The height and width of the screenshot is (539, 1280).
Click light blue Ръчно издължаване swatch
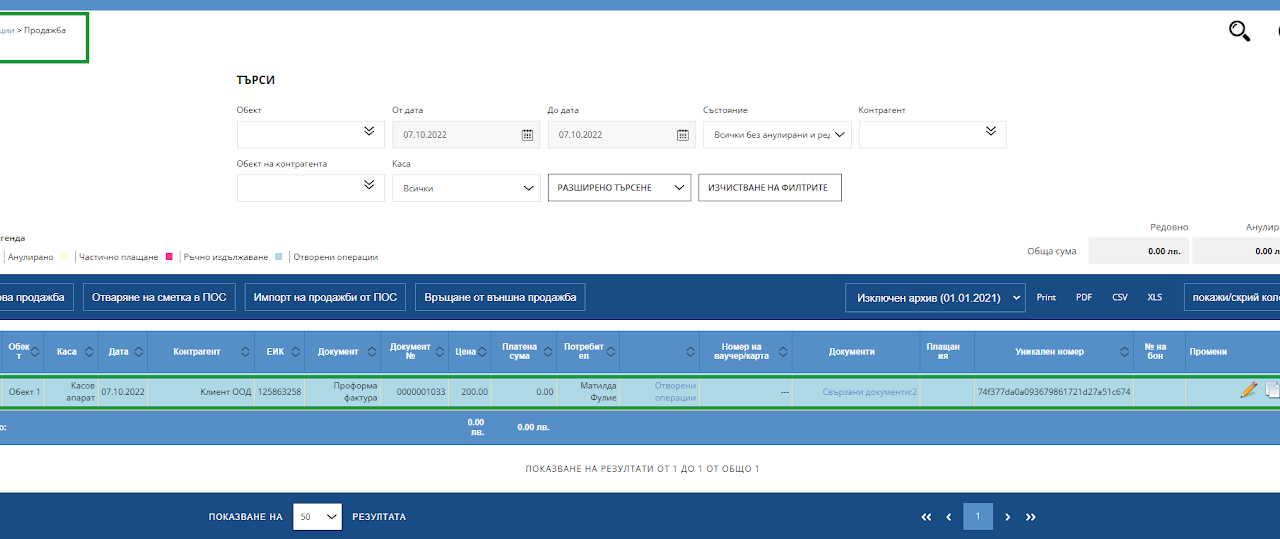(x=279, y=257)
